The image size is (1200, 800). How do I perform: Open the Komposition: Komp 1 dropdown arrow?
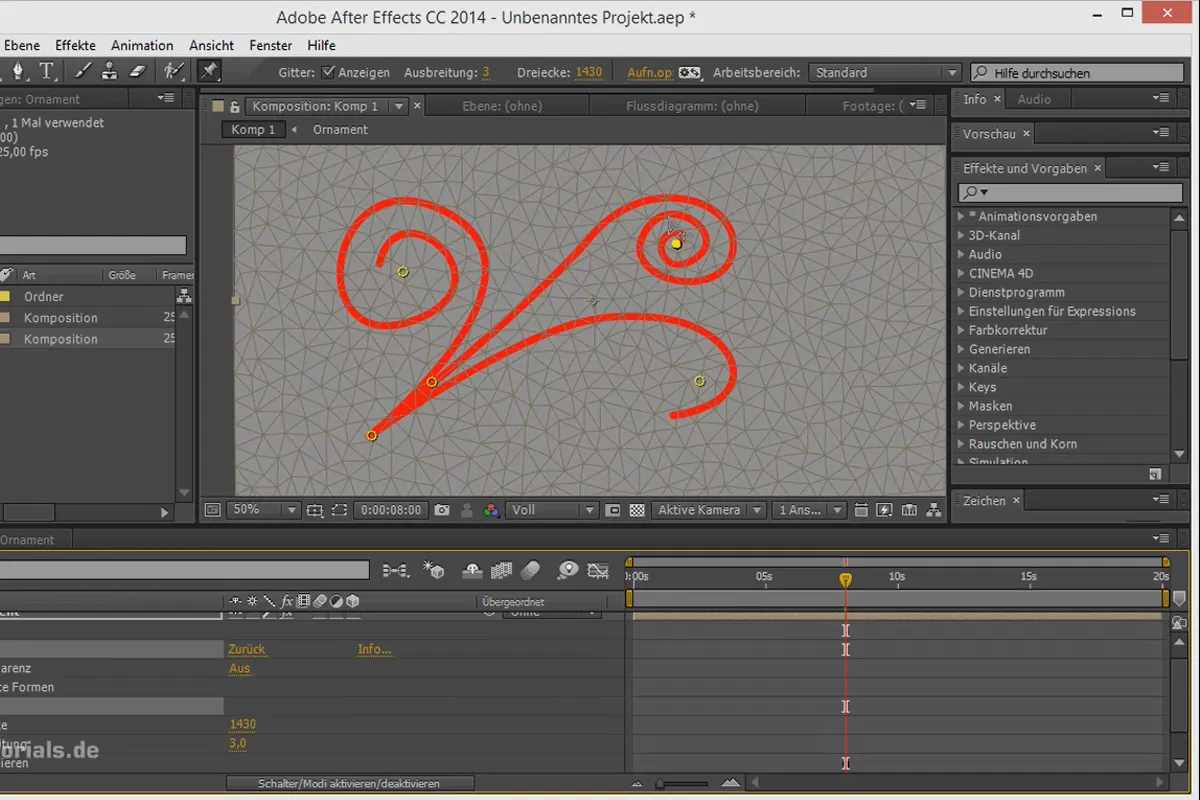(399, 106)
